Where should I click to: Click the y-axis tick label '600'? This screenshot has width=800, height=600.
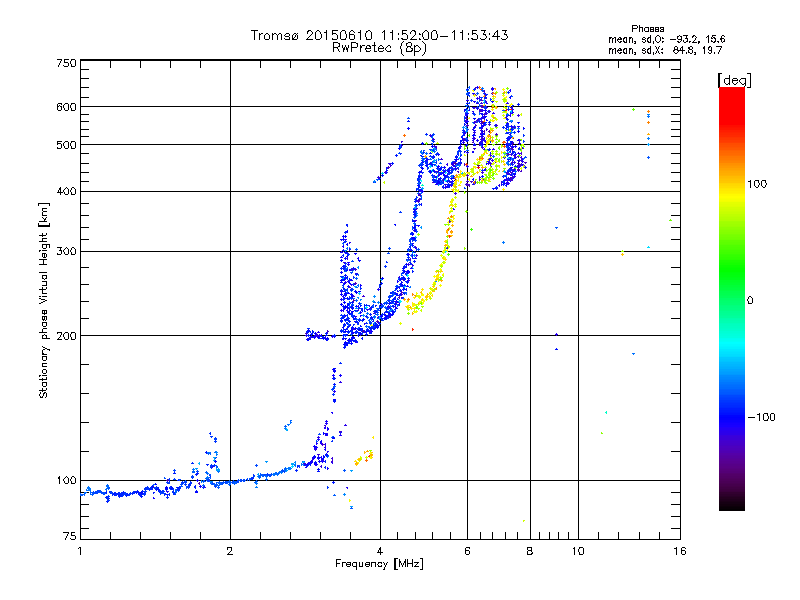(x=66, y=107)
